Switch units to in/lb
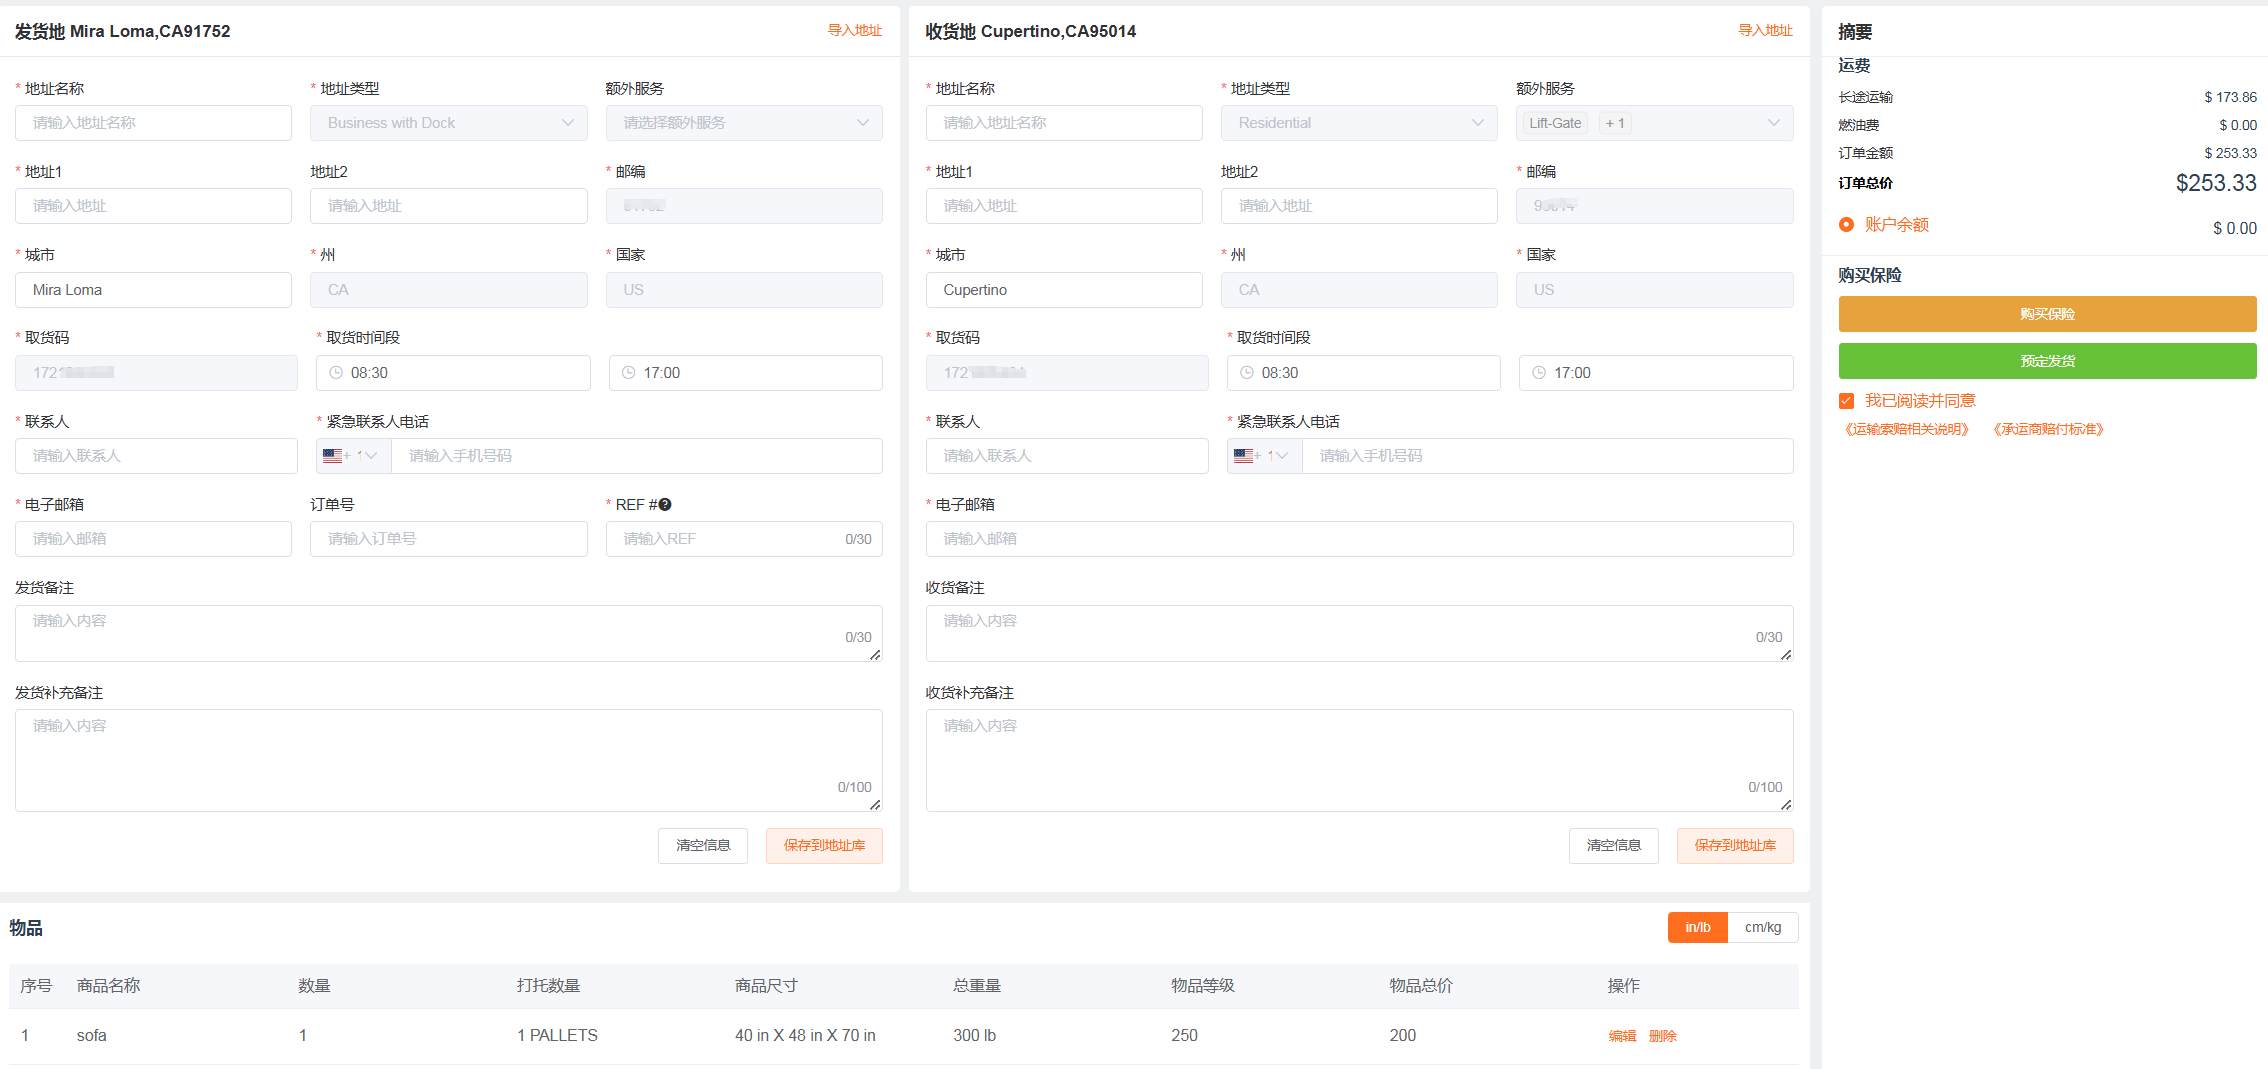The height and width of the screenshot is (1069, 2268). 1698,928
